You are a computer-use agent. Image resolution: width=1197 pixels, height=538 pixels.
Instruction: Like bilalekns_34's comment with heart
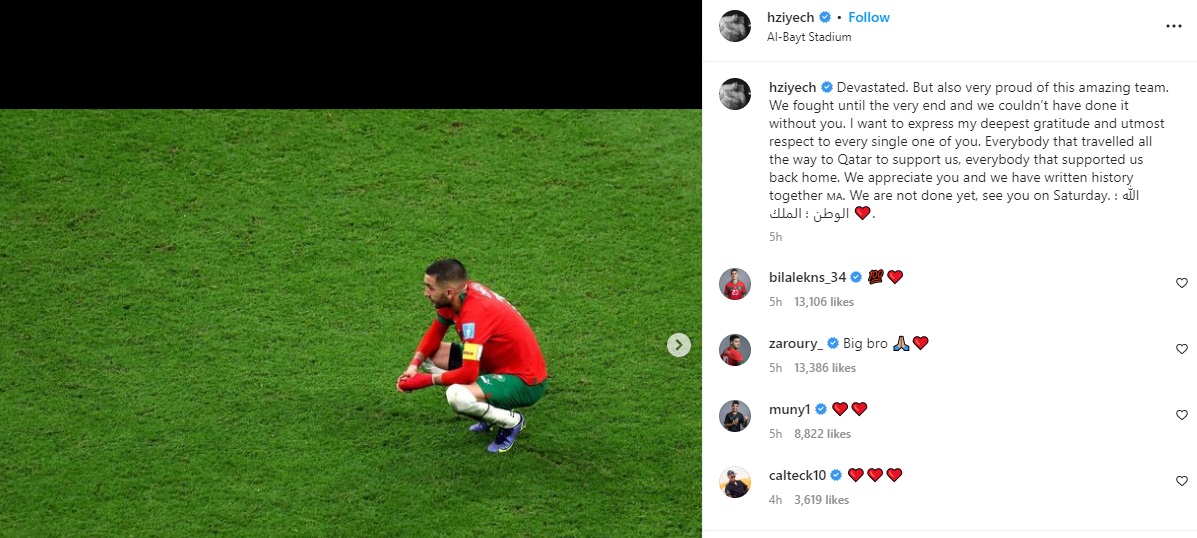pos(1182,283)
